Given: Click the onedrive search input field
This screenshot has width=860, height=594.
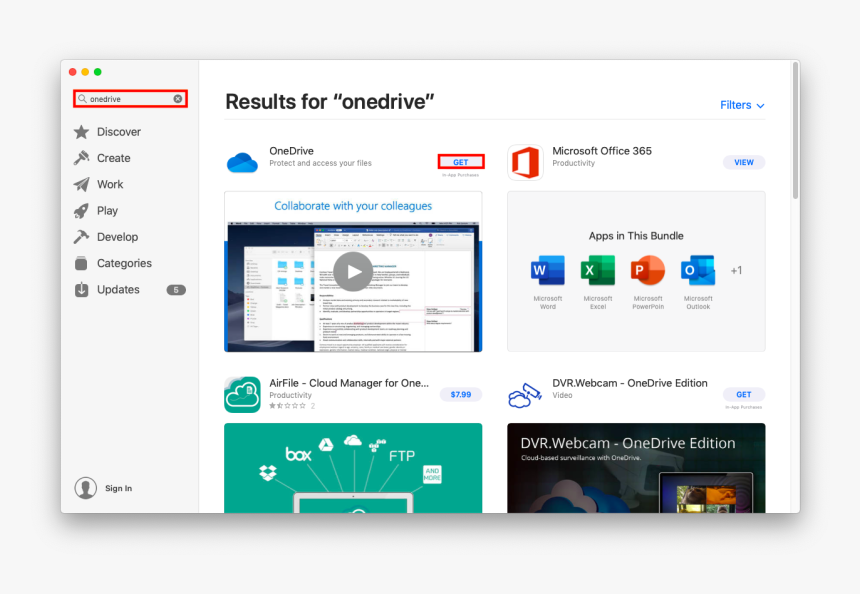Looking at the screenshot, I should [x=131, y=99].
